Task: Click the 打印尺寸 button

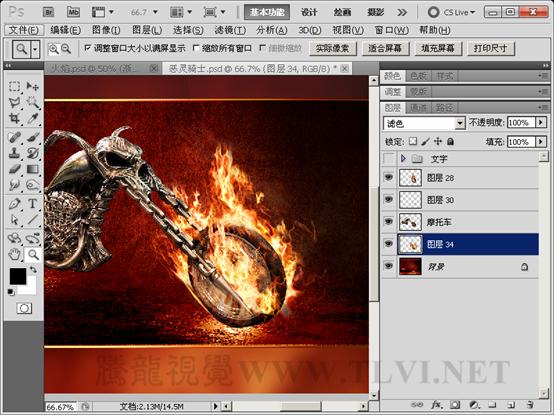Action: pos(491,48)
